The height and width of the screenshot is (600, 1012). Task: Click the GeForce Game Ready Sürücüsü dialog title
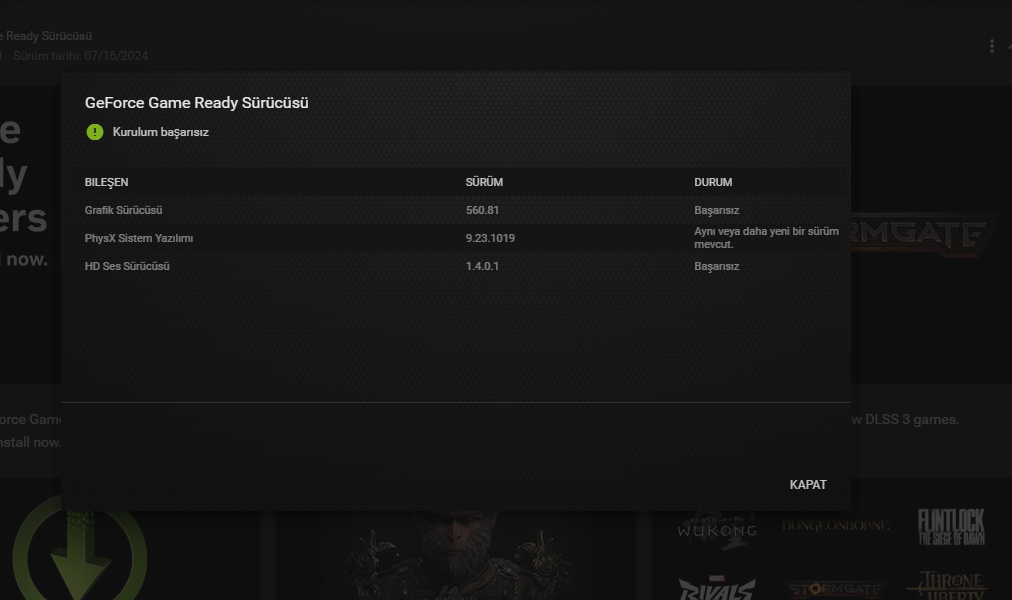(x=196, y=103)
